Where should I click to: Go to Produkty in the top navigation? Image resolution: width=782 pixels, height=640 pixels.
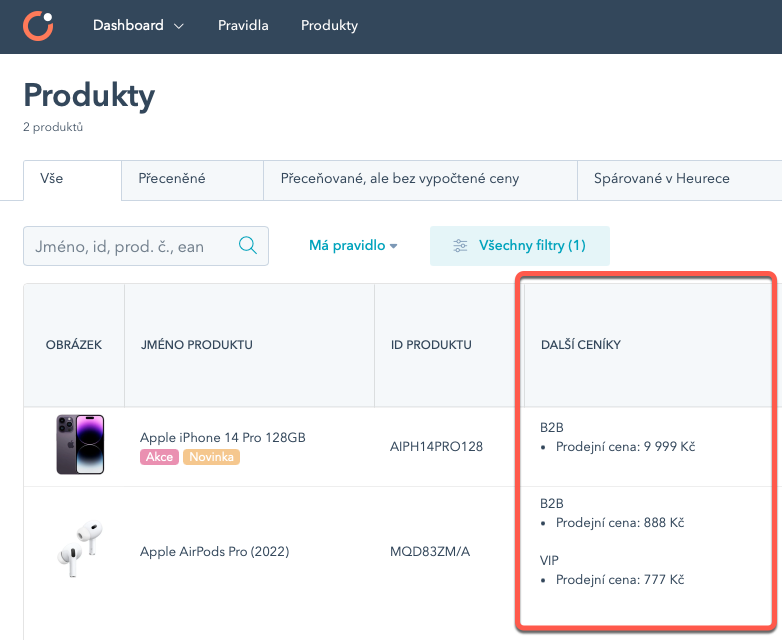[329, 26]
